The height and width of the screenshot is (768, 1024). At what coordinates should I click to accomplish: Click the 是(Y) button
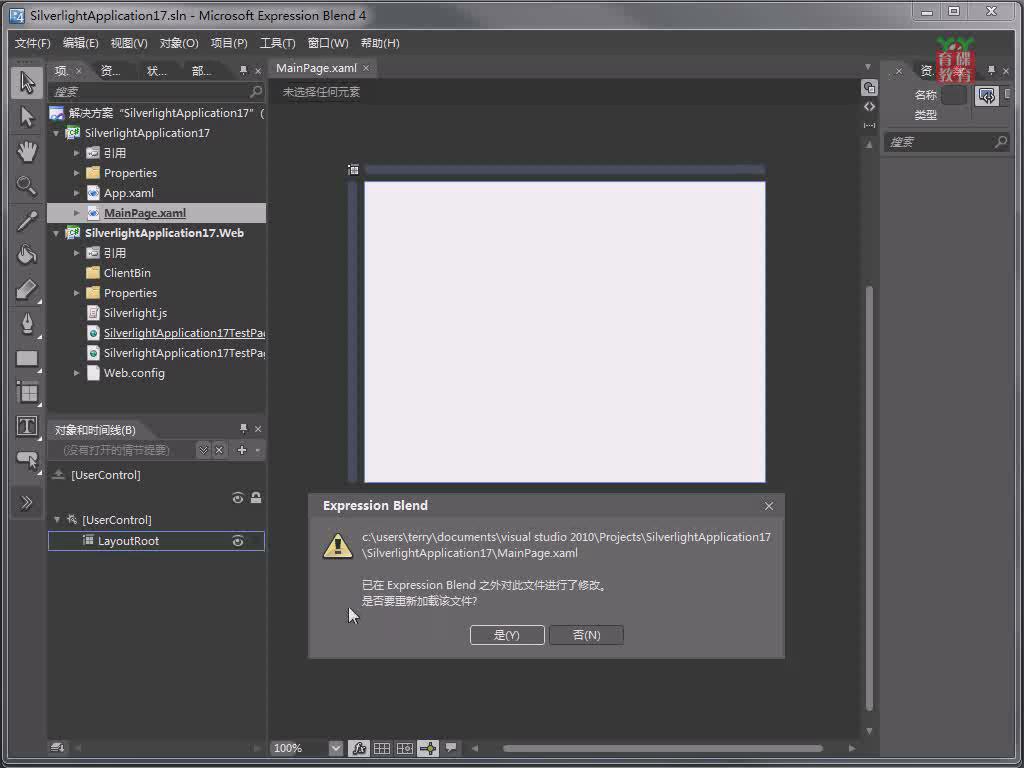tap(507, 635)
